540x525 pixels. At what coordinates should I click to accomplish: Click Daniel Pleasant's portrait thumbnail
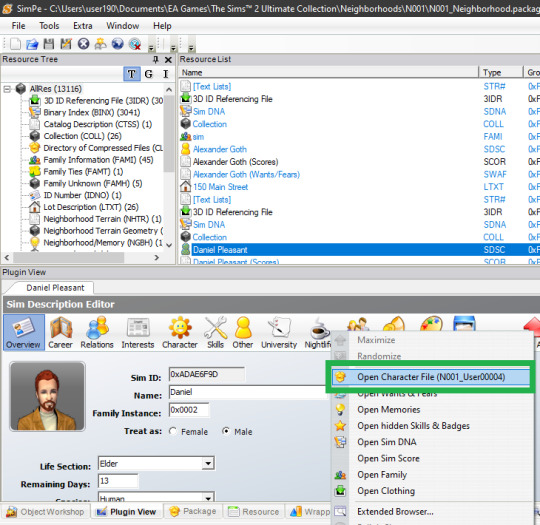pos(48,397)
